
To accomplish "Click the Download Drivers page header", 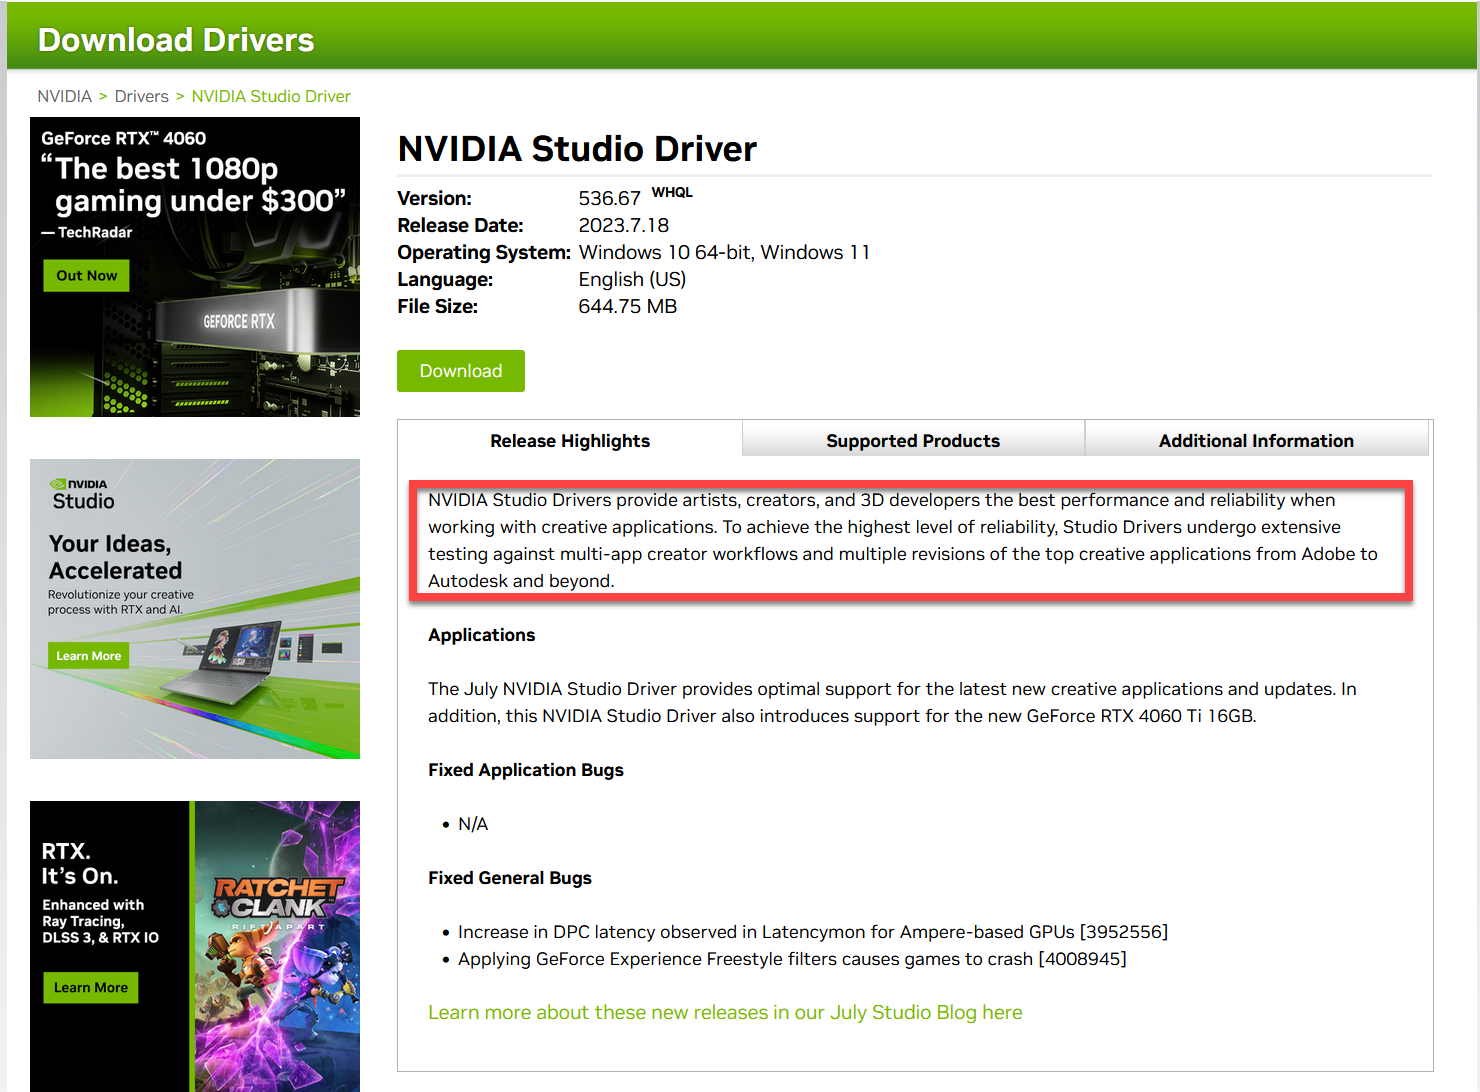I will pyautogui.click(x=176, y=40).
